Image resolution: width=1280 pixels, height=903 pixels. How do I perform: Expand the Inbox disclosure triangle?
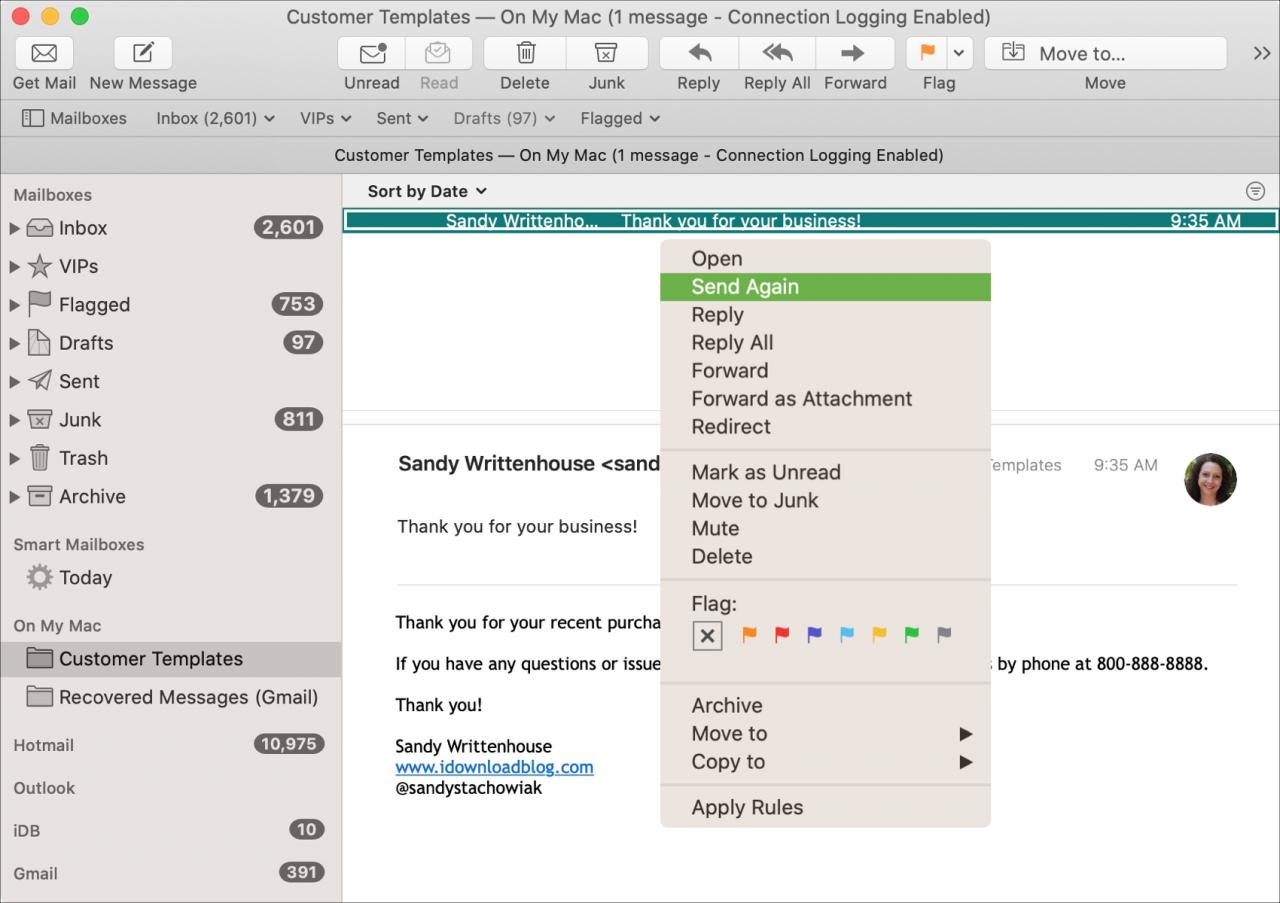pyautogui.click(x=14, y=228)
